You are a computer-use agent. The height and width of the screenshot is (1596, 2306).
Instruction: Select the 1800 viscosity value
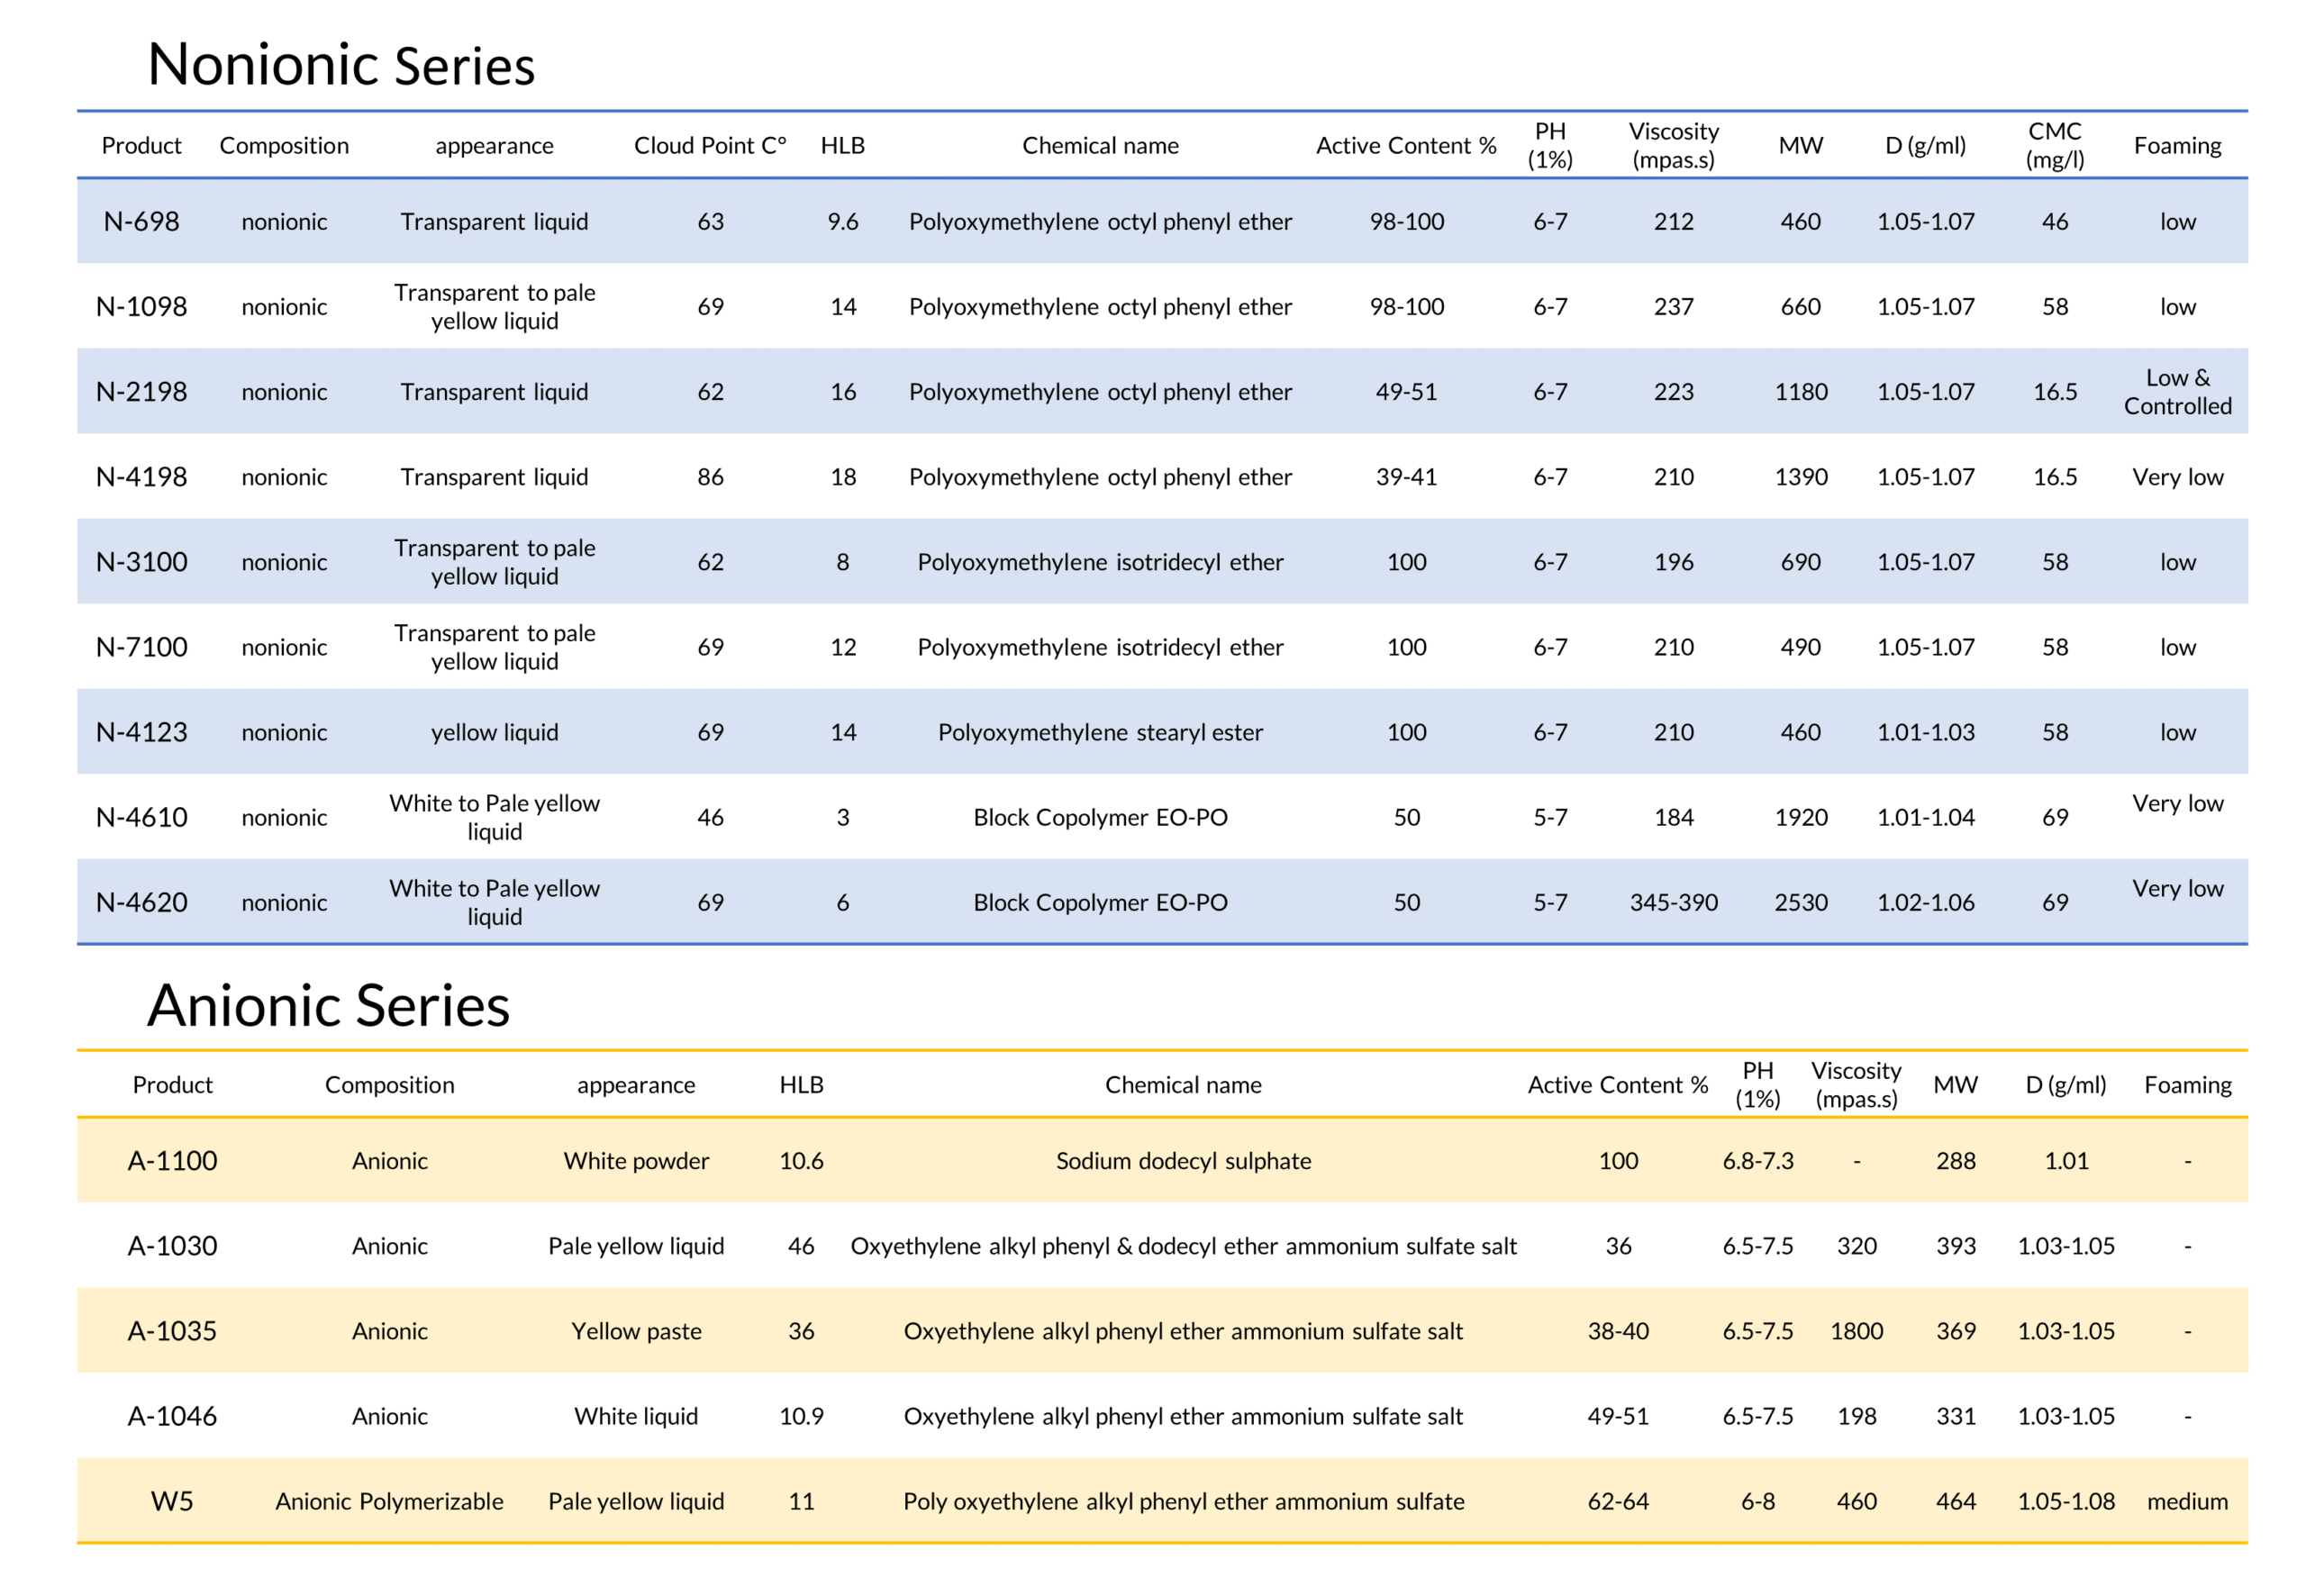coord(1856,1332)
